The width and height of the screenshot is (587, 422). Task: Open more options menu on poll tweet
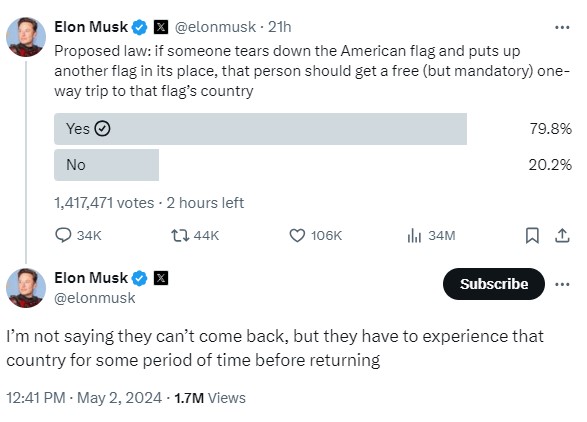(562, 27)
